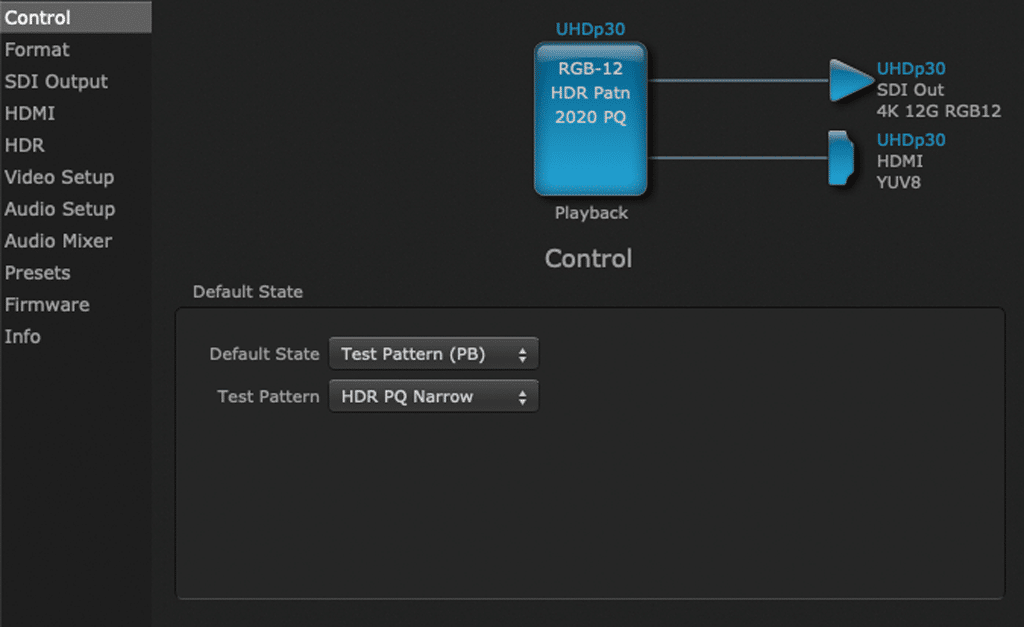The height and width of the screenshot is (627, 1024).
Task: Open Audio Setup in the sidebar
Action: 60,210
